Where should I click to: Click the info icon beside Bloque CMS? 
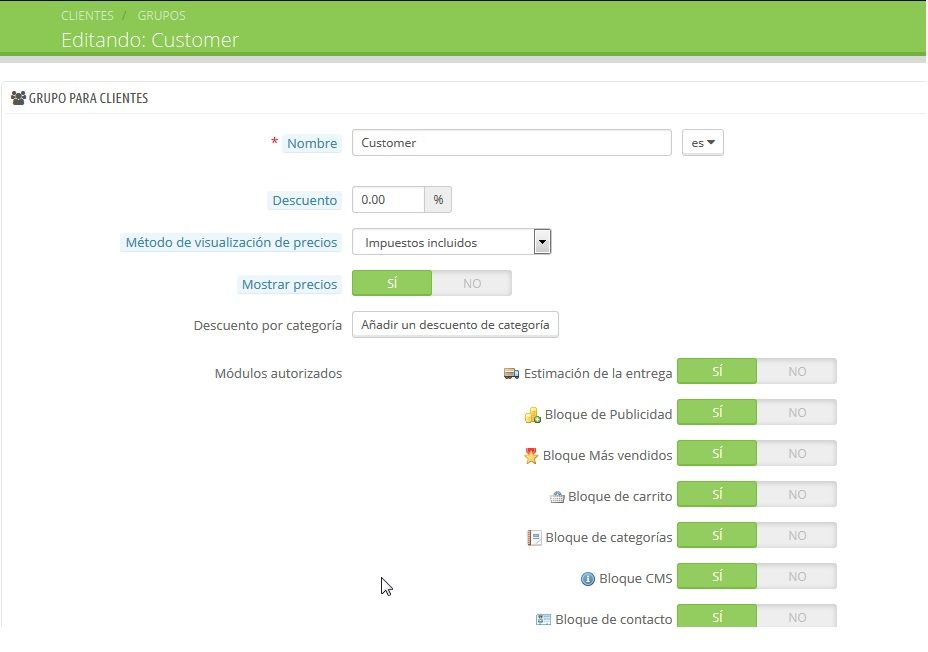click(x=588, y=579)
